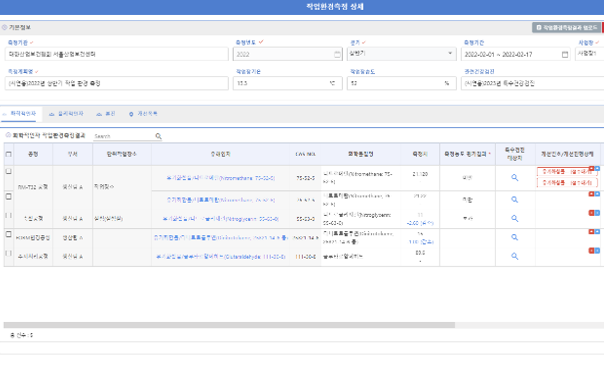Click the 측정기관 input field
The height and width of the screenshot is (378, 604).
point(117,54)
